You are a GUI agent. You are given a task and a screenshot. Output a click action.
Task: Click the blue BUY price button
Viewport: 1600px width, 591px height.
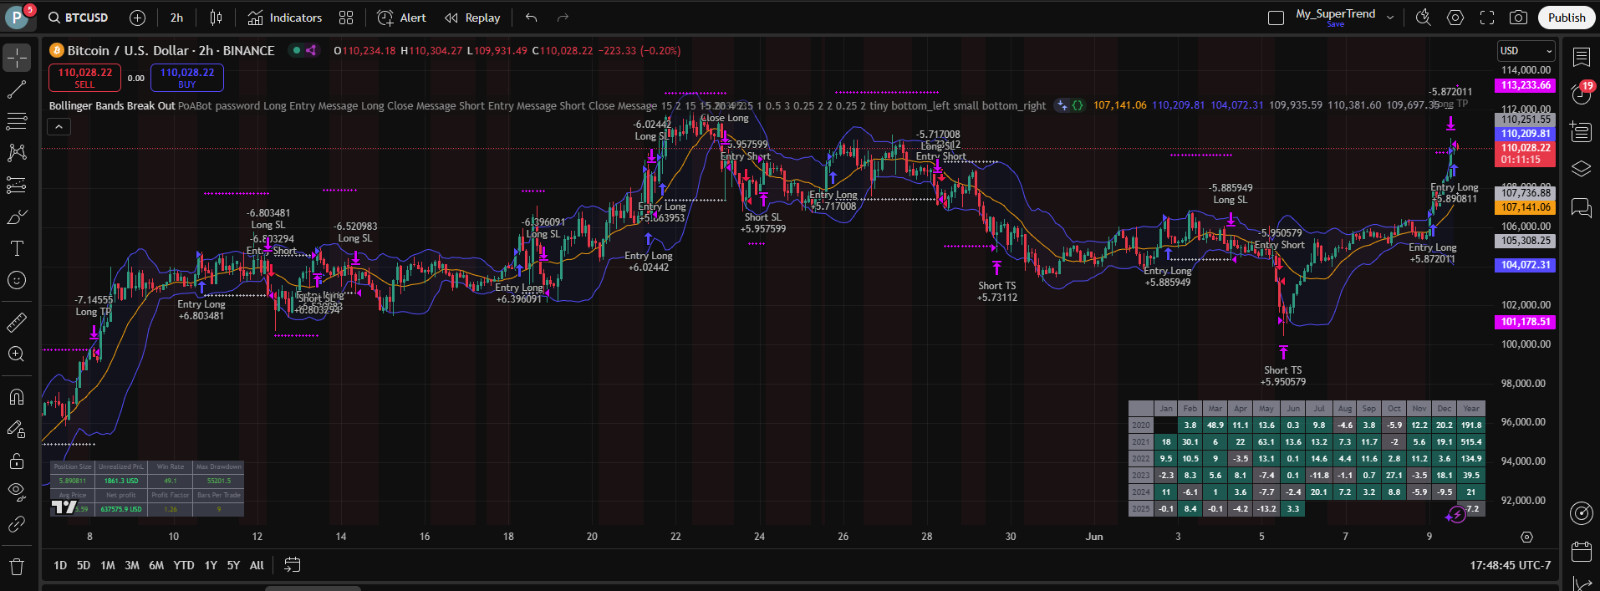[x=187, y=78]
